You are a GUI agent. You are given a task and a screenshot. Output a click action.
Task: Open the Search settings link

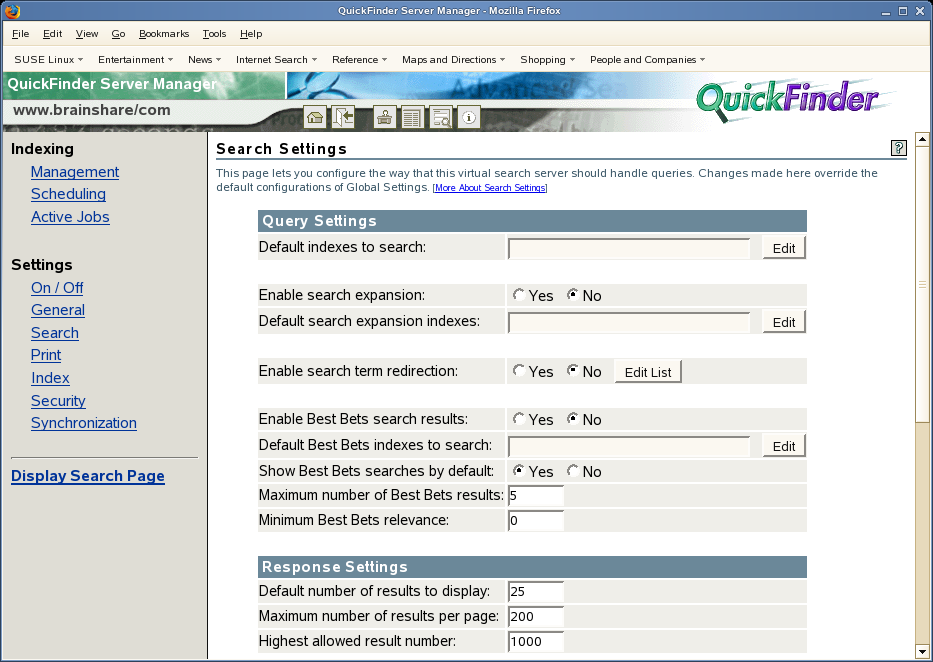coord(55,333)
